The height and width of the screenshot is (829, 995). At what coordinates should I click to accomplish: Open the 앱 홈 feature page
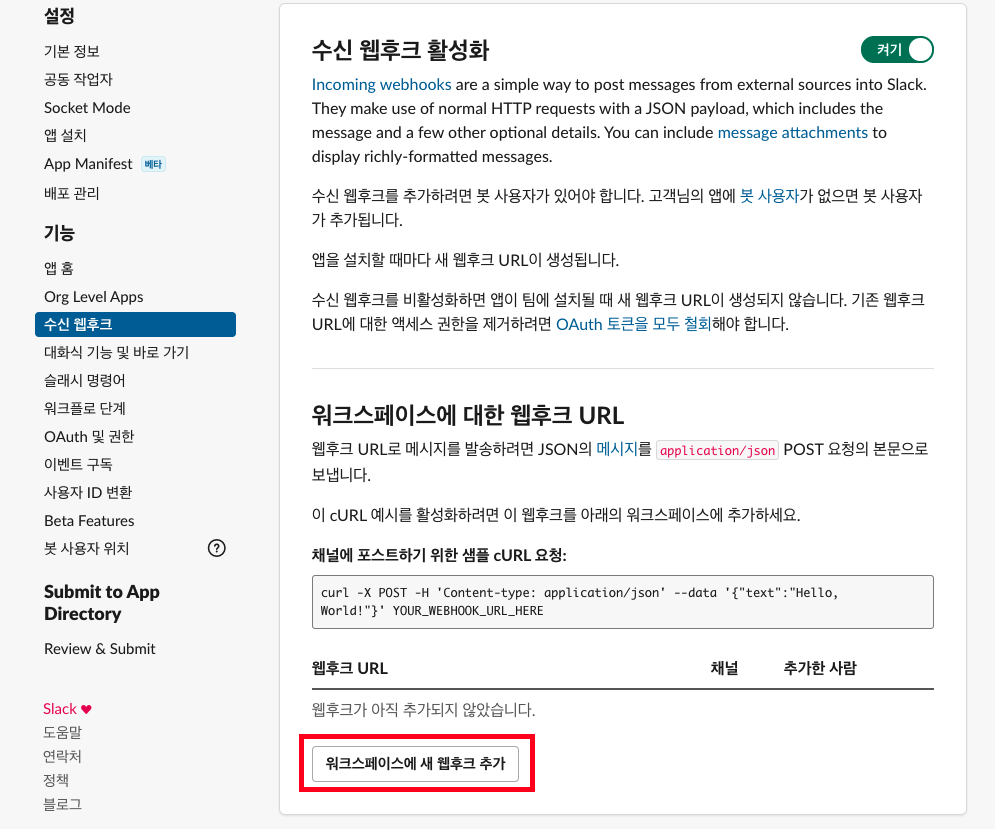[x=58, y=268]
